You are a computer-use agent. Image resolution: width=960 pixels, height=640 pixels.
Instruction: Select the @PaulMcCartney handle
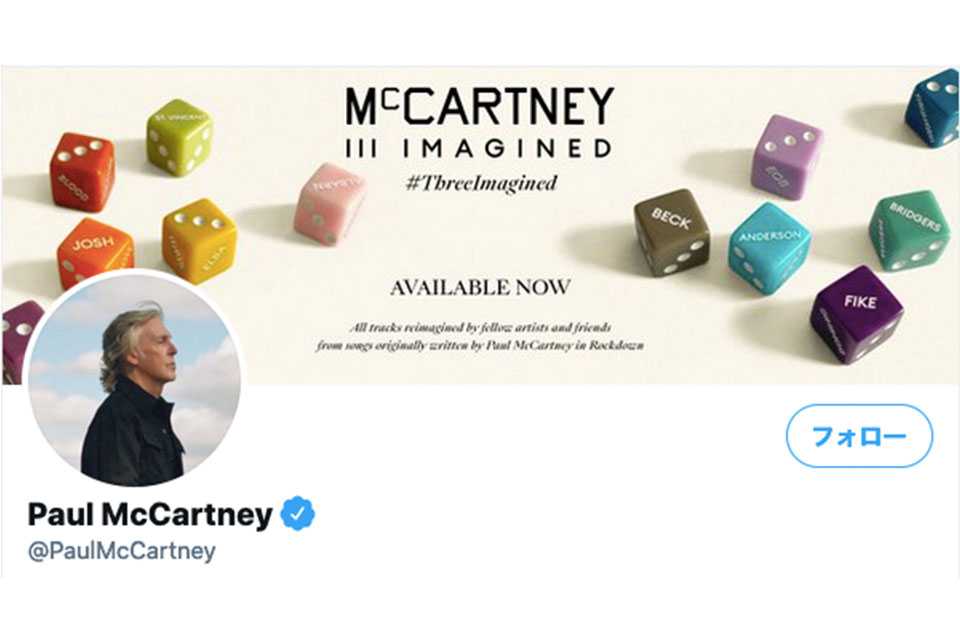(x=122, y=551)
